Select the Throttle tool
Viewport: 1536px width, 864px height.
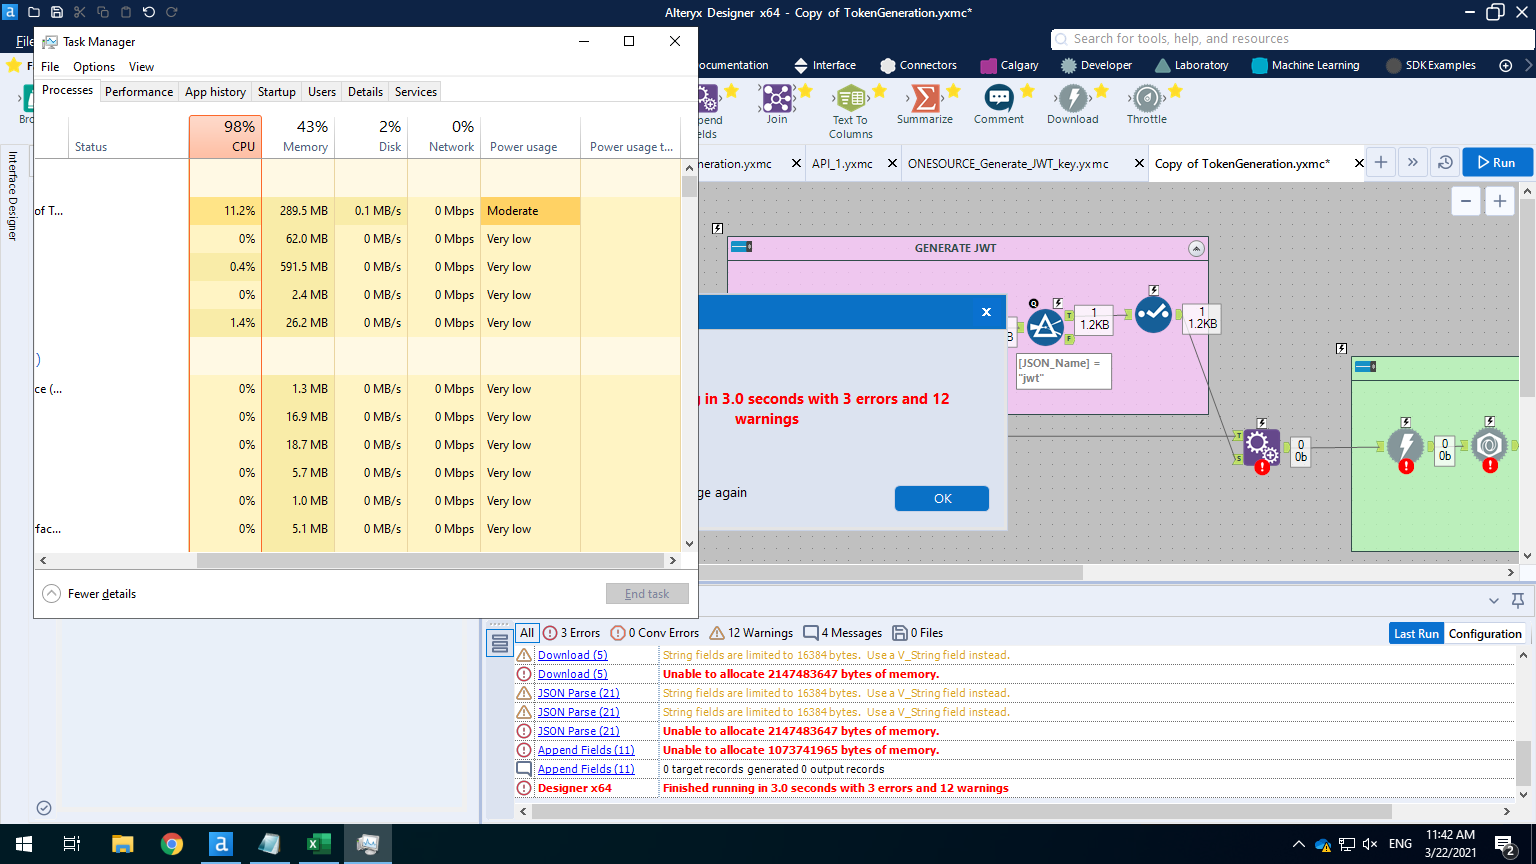point(1146,100)
